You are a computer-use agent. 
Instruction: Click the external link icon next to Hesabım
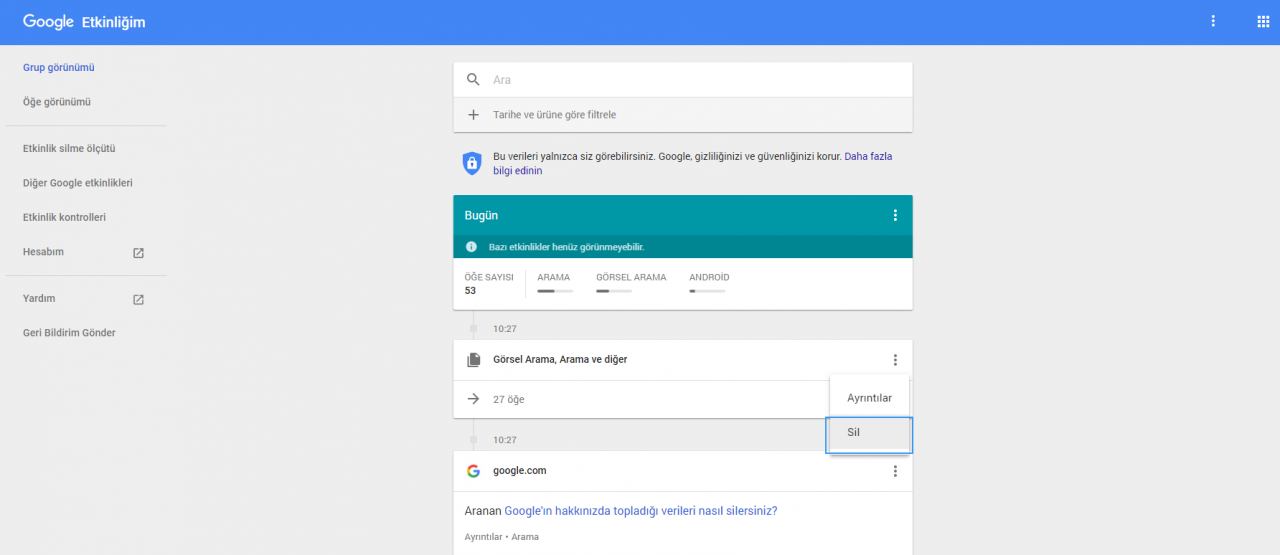(x=138, y=253)
